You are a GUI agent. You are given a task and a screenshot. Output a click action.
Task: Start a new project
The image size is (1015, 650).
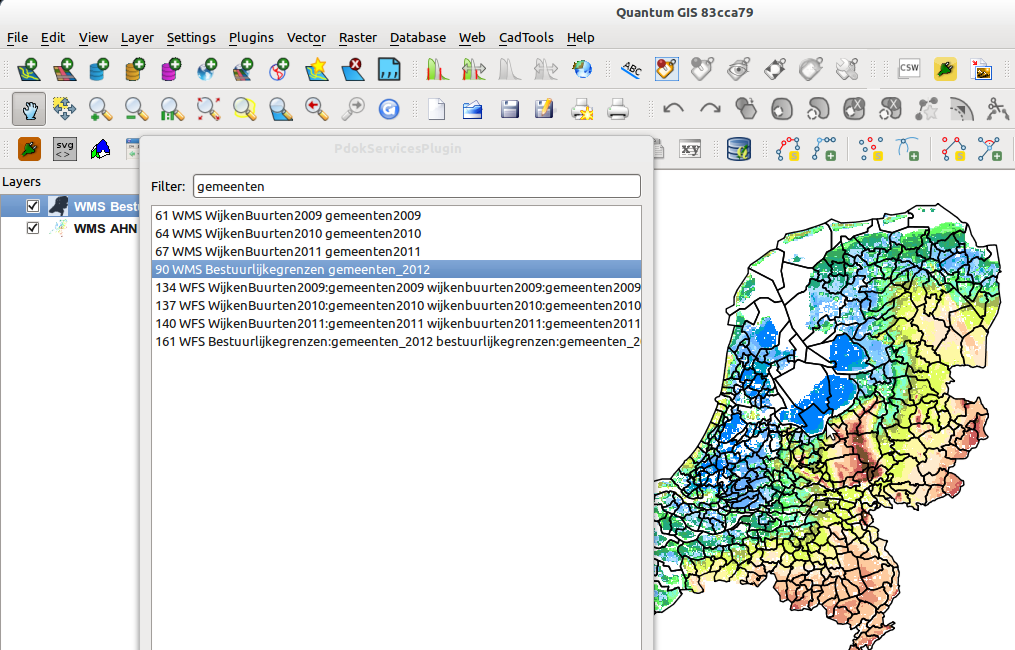[436, 109]
